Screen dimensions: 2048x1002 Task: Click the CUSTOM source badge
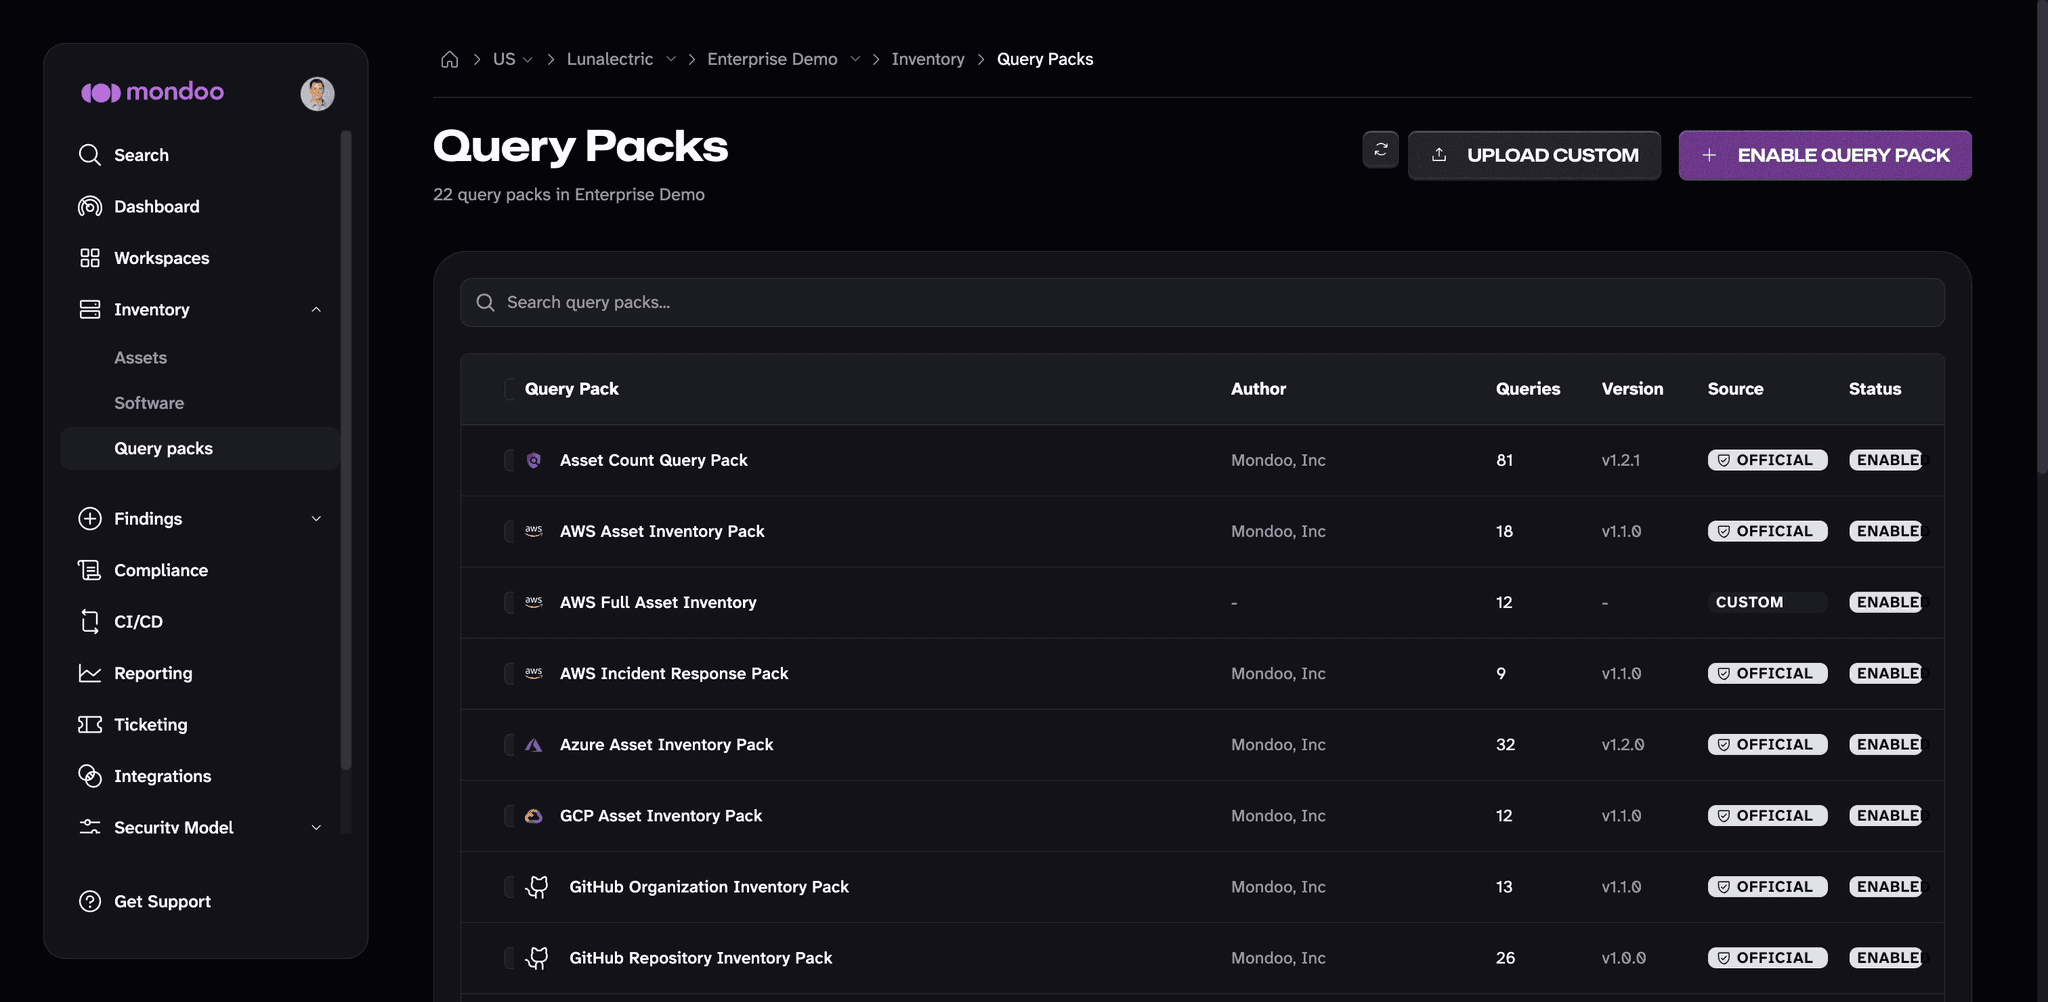click(1767, 602)
